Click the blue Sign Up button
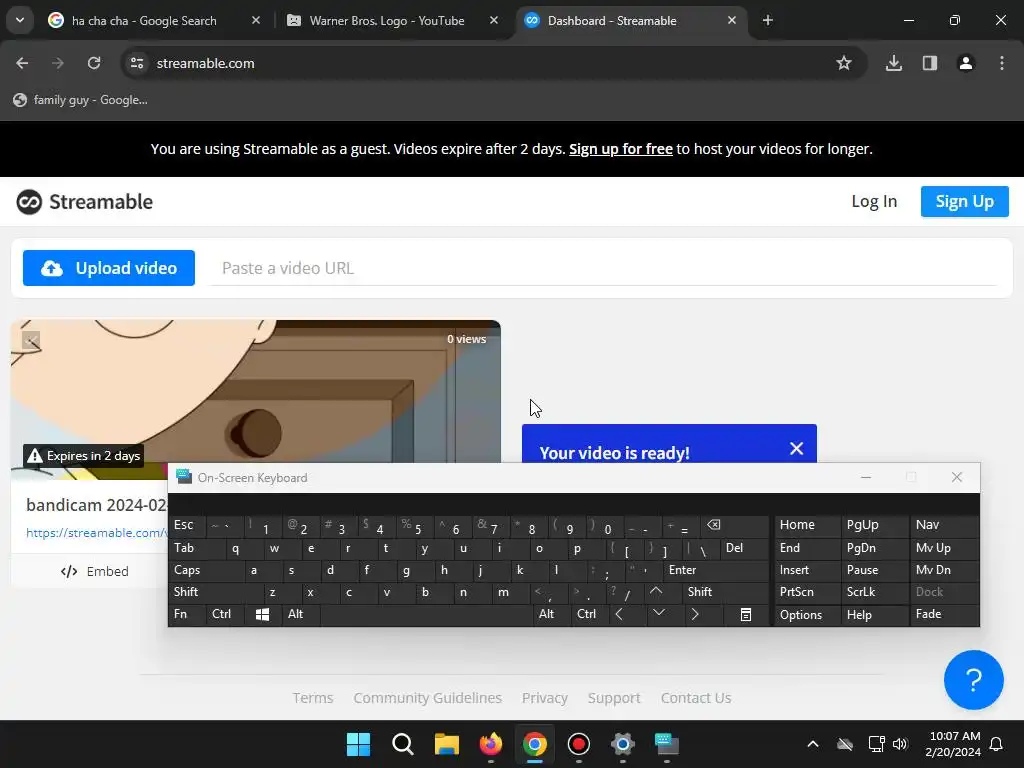1024x768 pixels. (x=965, y=201)
